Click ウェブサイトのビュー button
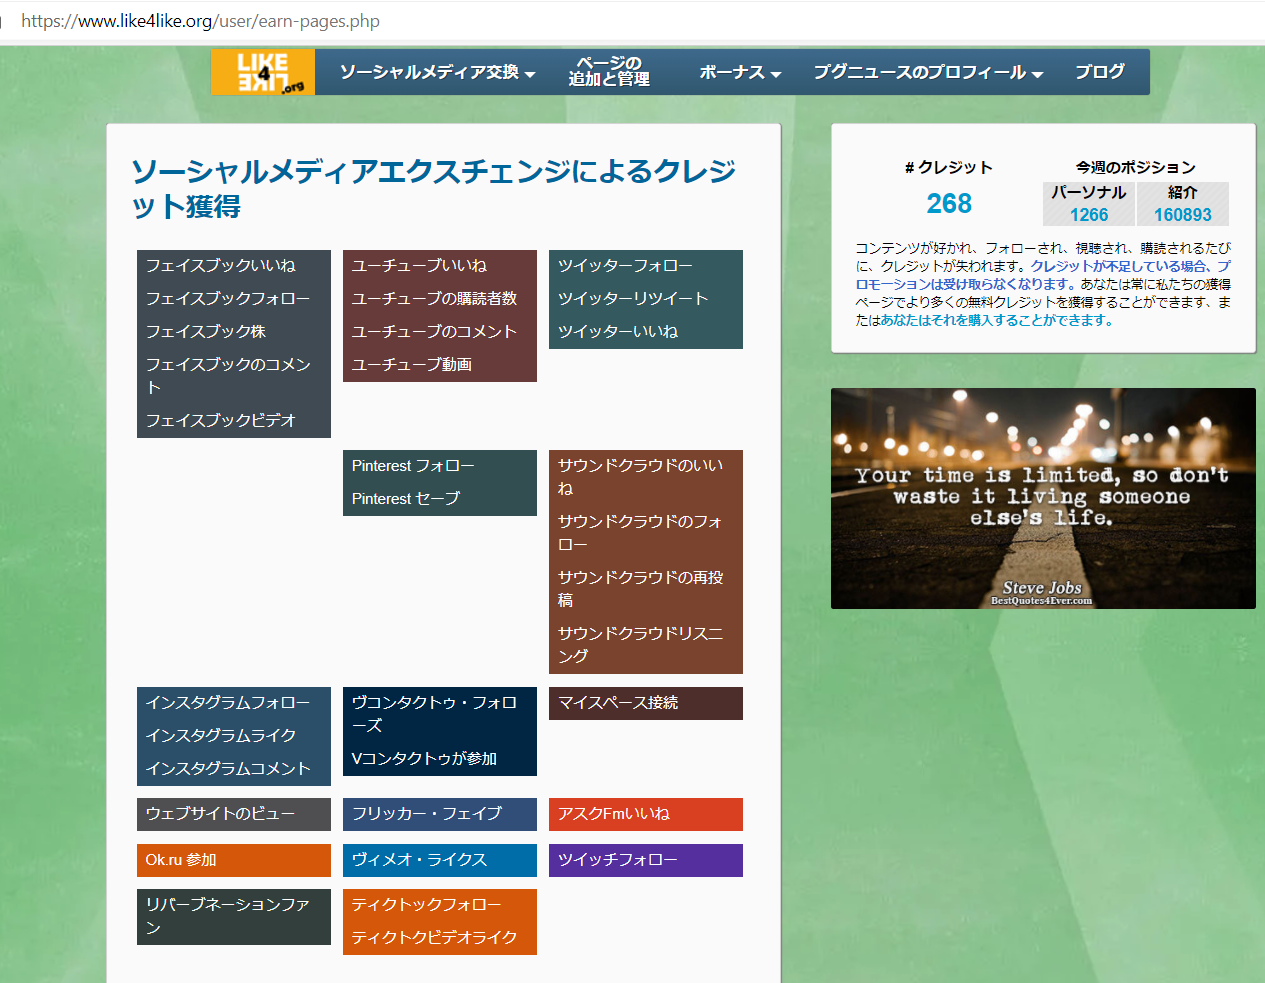The image size is (1265, 983). [234, 814]
